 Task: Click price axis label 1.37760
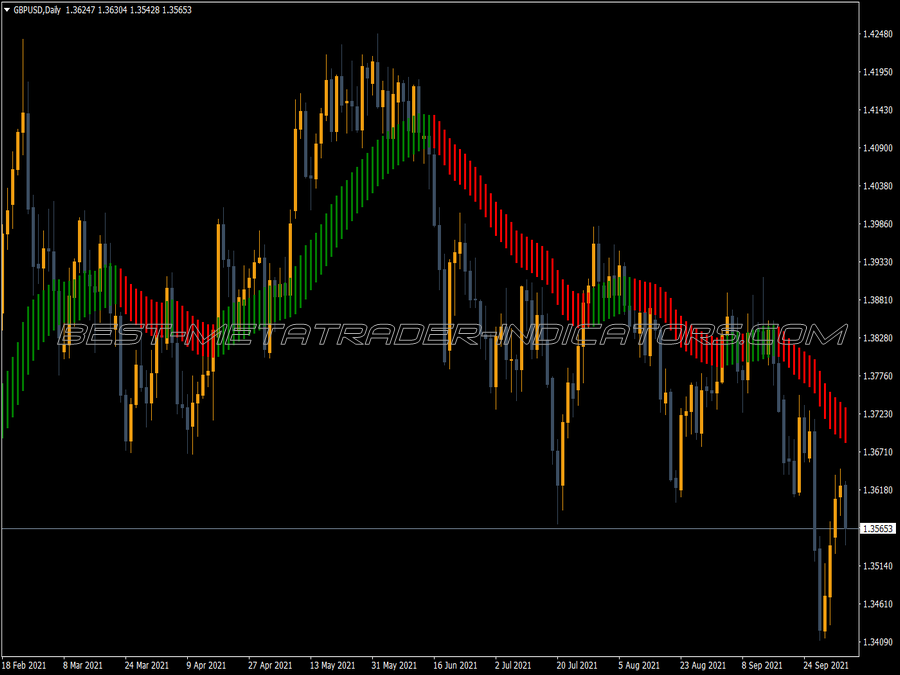pyautogui.click(x=878, y=376)
